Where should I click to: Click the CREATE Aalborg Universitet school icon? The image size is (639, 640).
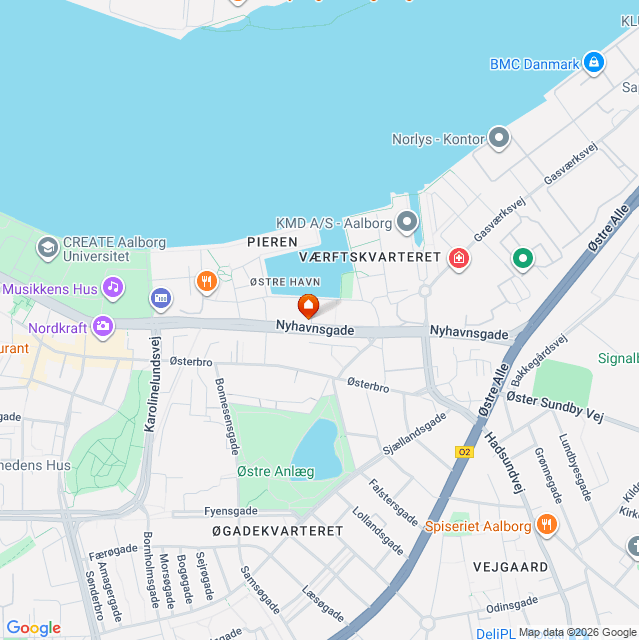click(48, 248)
